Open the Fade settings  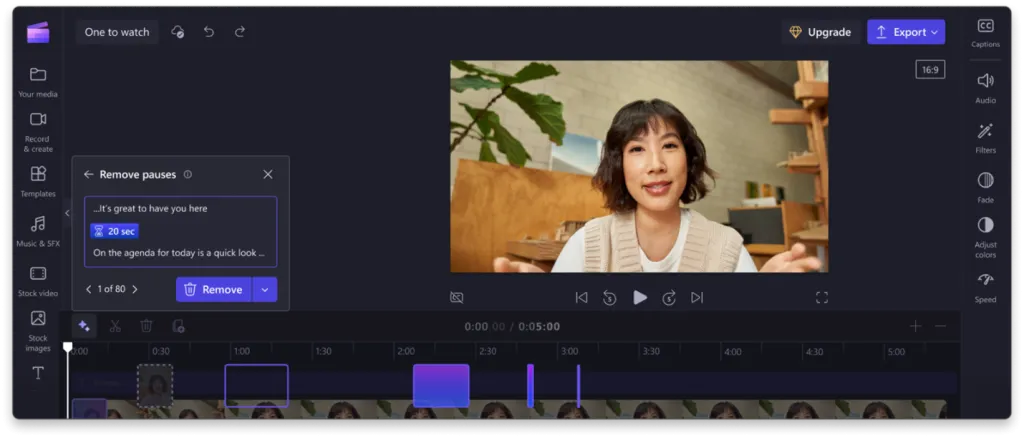[x=984, y=185]
